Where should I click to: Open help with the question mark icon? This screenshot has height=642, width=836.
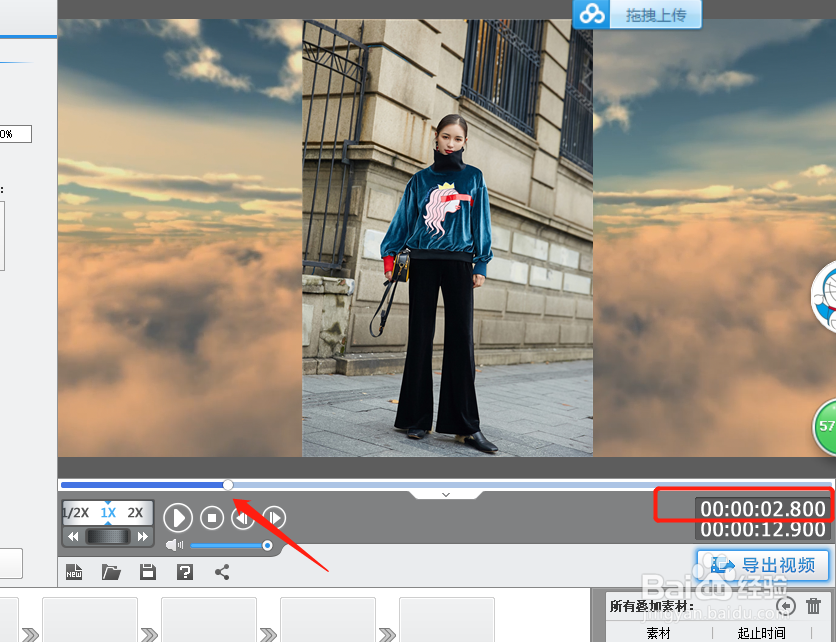coord(184,572)
